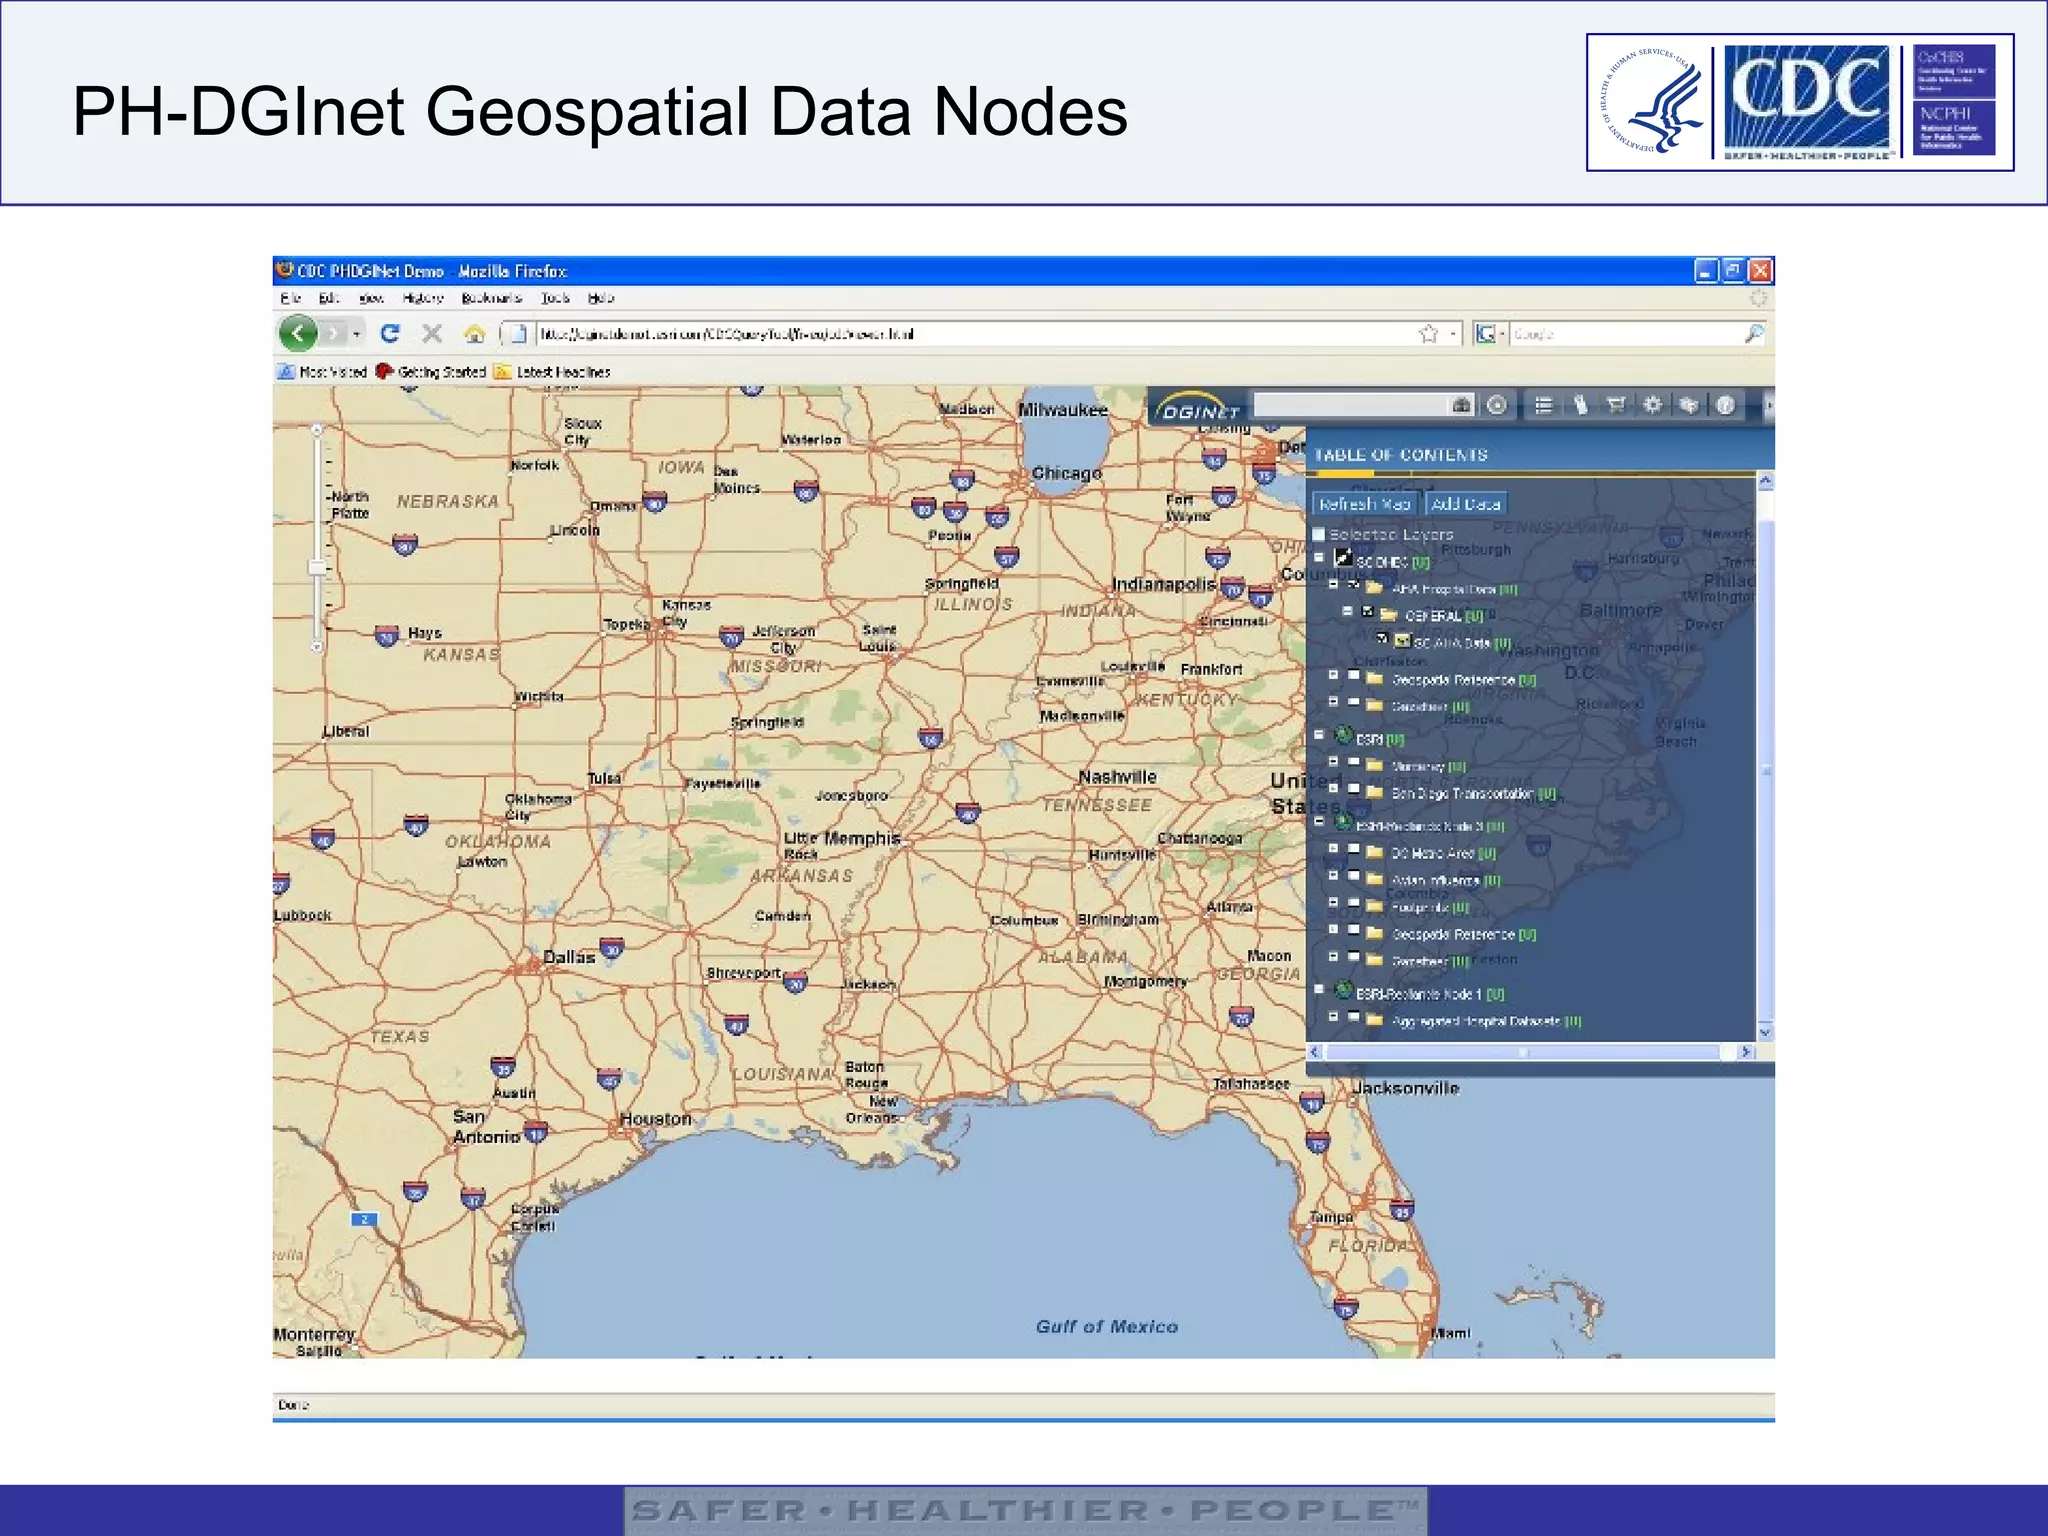Open the View menu
Viewport: 2048px width, 1536px height.
[371, 298]
